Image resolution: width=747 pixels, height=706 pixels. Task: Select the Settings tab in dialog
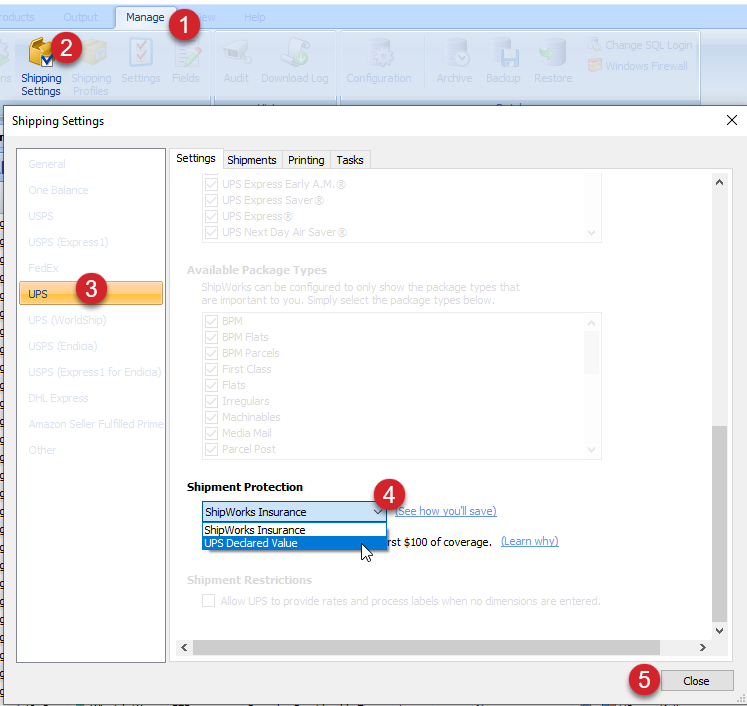coord(196,158)
